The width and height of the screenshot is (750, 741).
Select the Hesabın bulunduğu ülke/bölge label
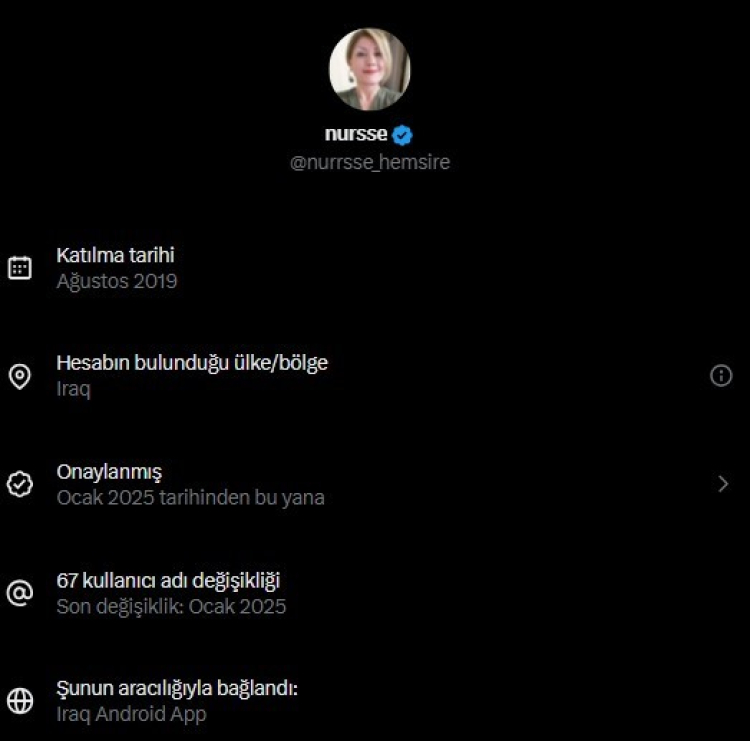[x=192, y=363]
